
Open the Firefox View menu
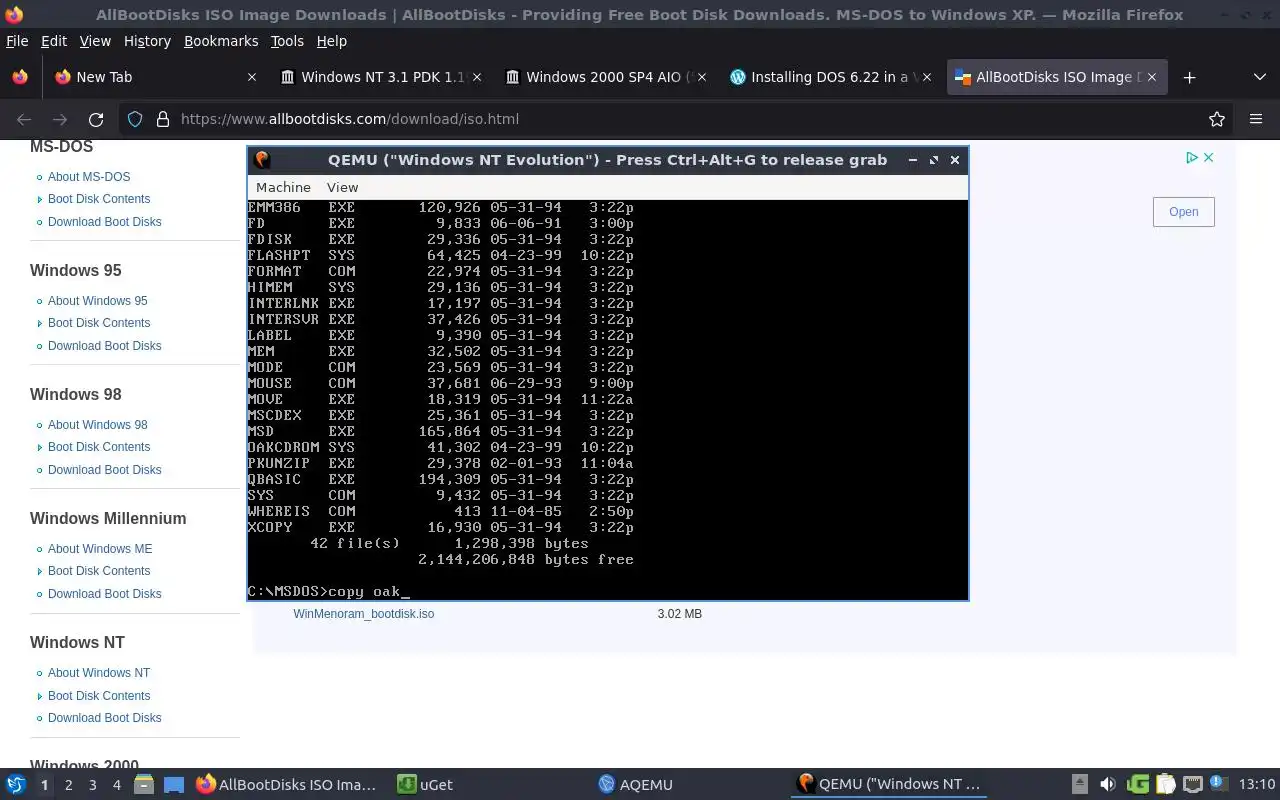click(x=95, y=41)
